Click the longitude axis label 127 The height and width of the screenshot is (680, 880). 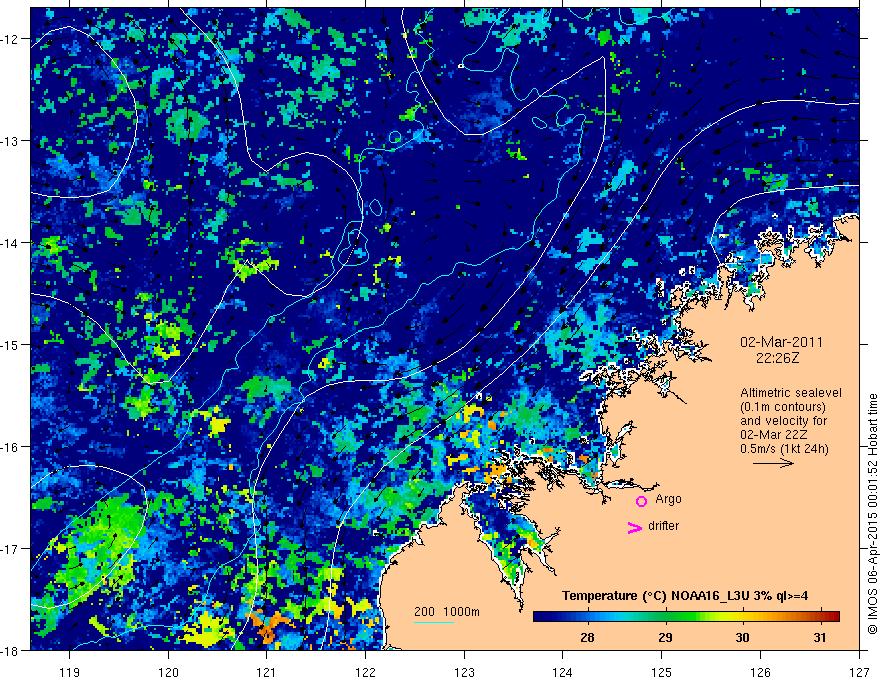pos(859,672)
